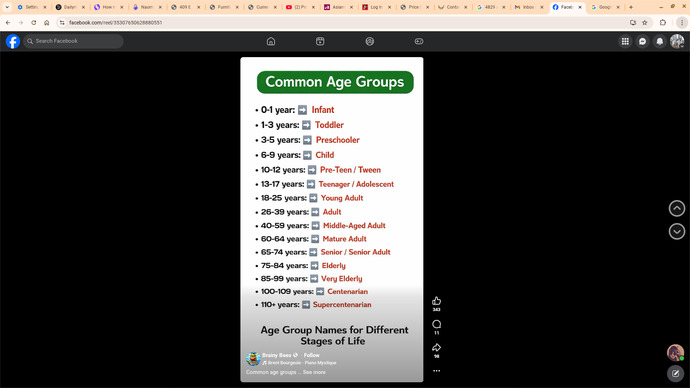Open the install app icon in address bar
Viewport: 690px width, 388px height.
click(x=633, y=22)
